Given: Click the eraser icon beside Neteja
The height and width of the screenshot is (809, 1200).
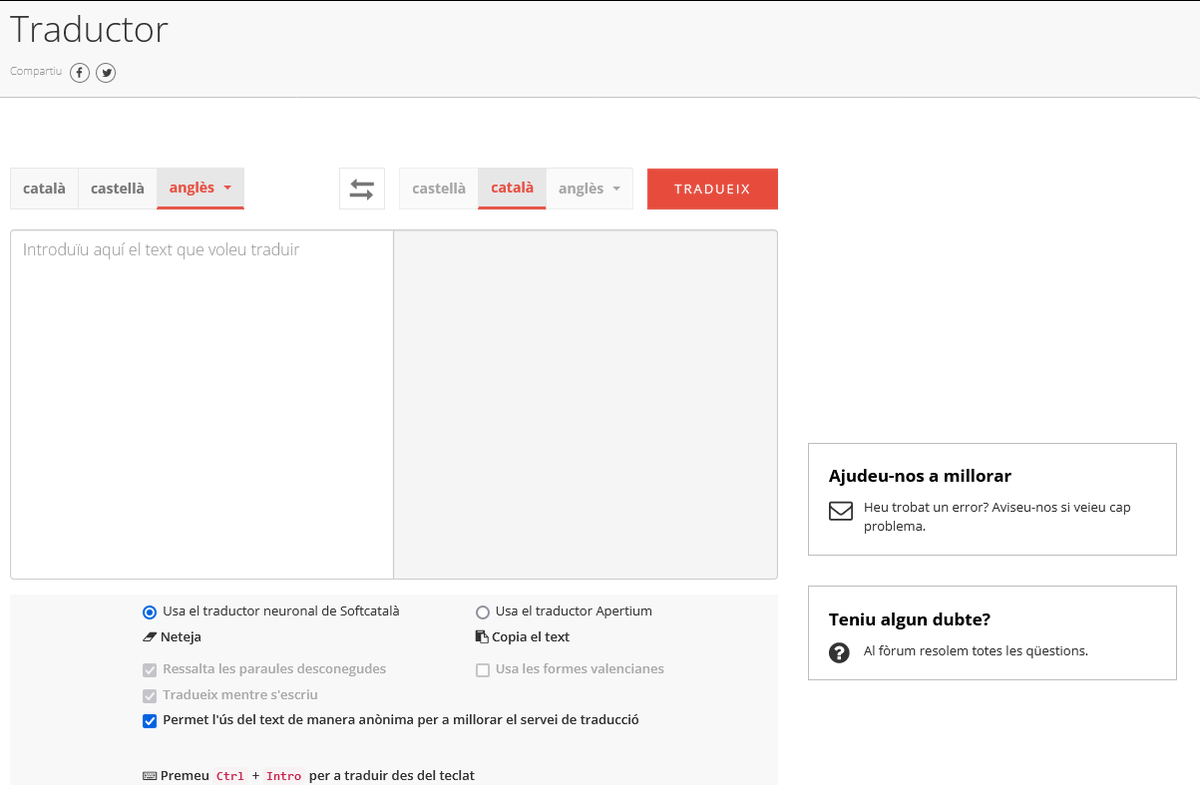Looking at the screenshot, I should coord(151,637).
